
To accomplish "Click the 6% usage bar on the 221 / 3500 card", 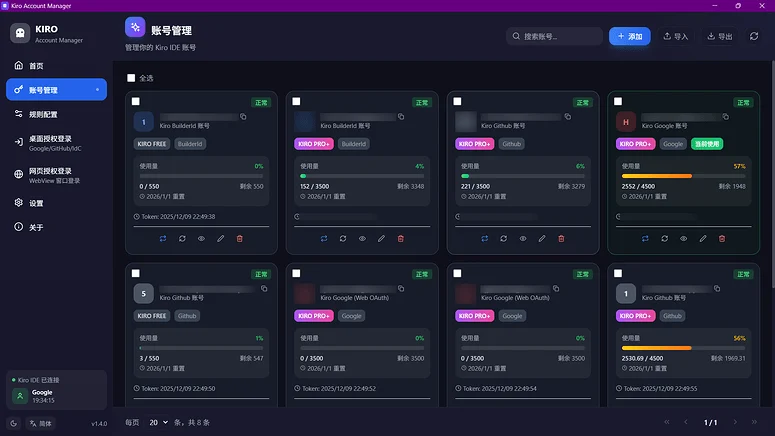I will coord(523,176).
